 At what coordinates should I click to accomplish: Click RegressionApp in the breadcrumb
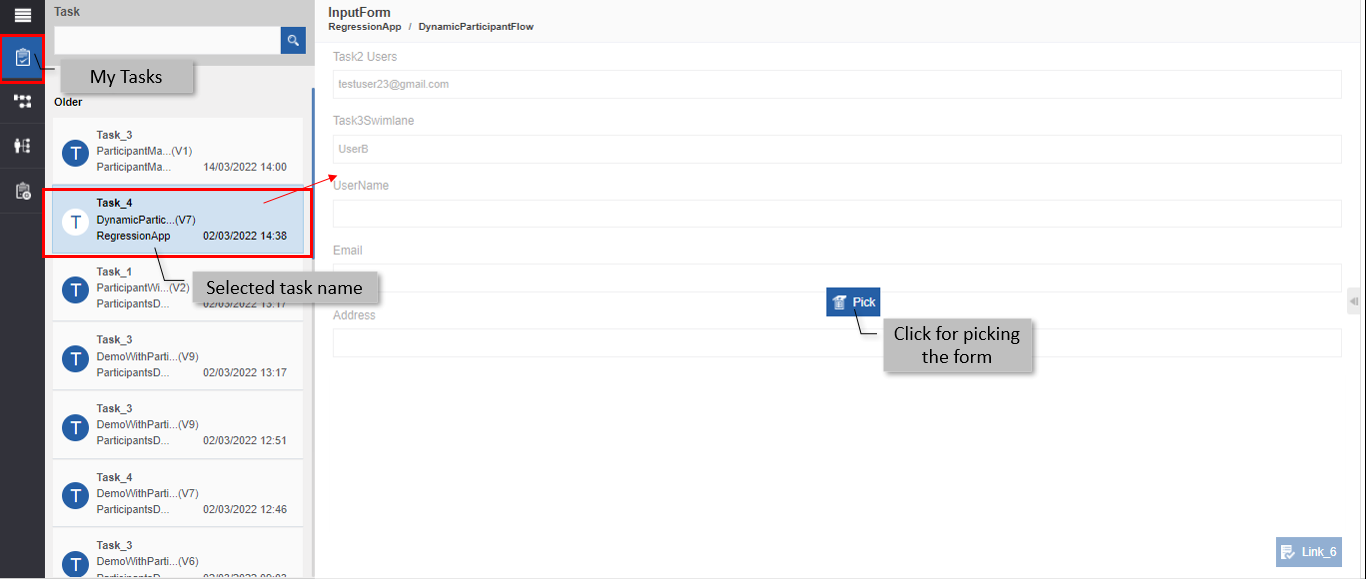point(365,27)
